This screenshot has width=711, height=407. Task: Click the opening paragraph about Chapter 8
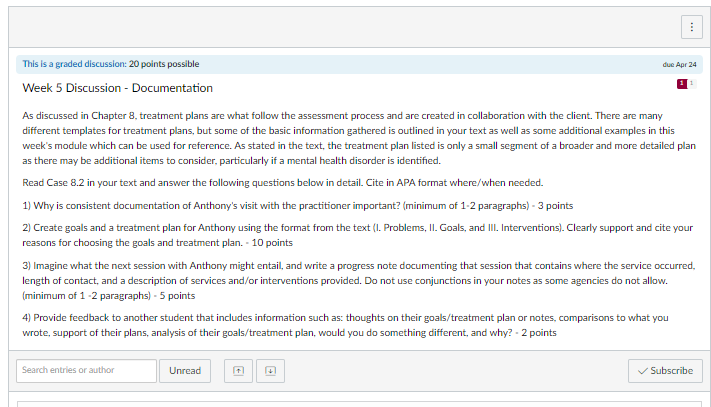coord(359,138)
